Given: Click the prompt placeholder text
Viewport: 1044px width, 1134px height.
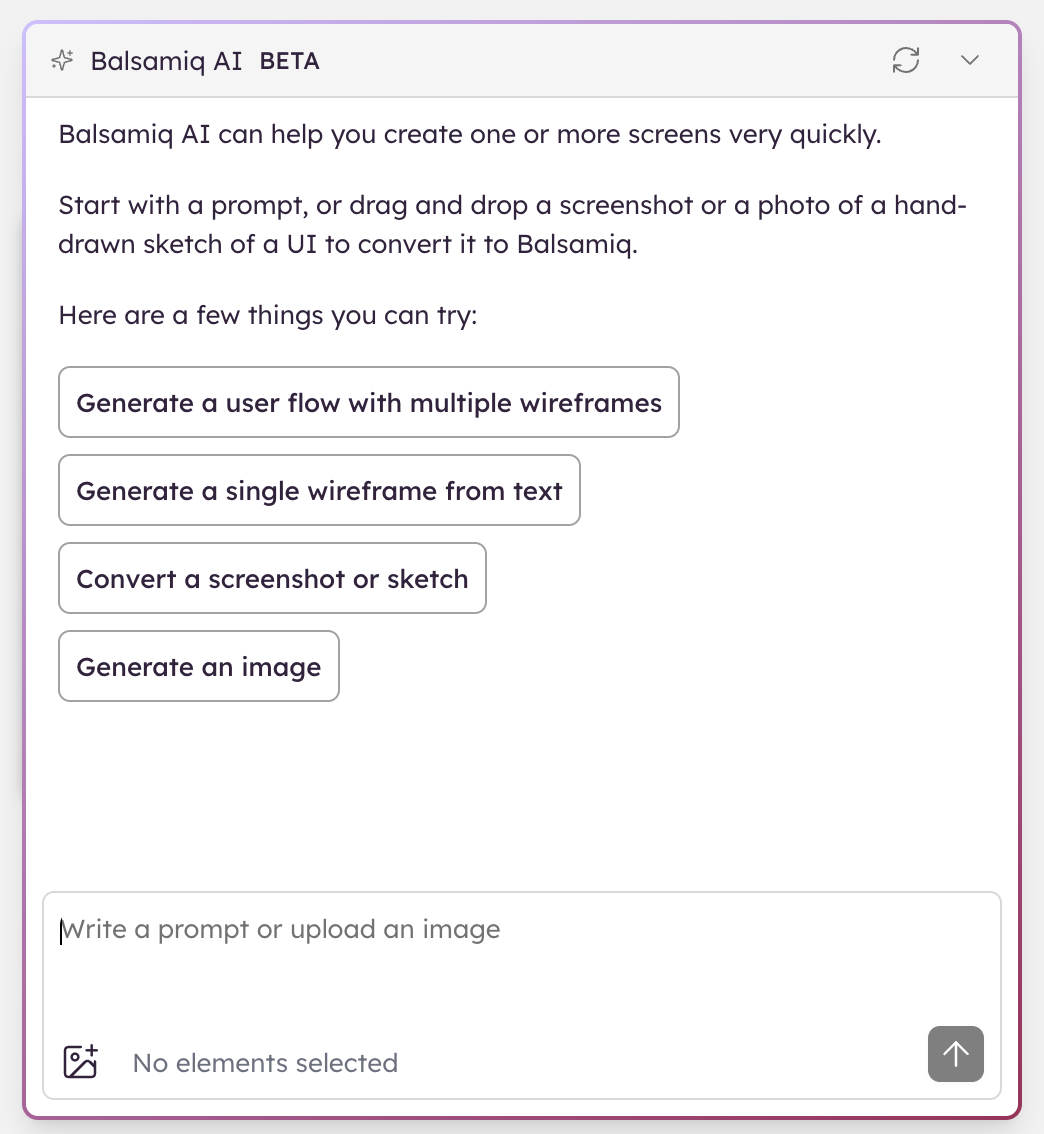Looking at the screenshot, I should (282, 930).
